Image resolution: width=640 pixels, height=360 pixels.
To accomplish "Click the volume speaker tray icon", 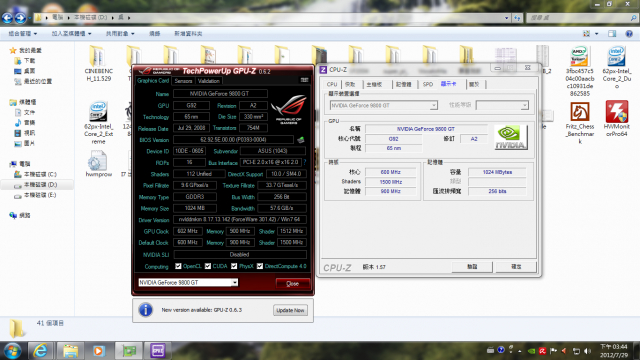I will point(587,351).
